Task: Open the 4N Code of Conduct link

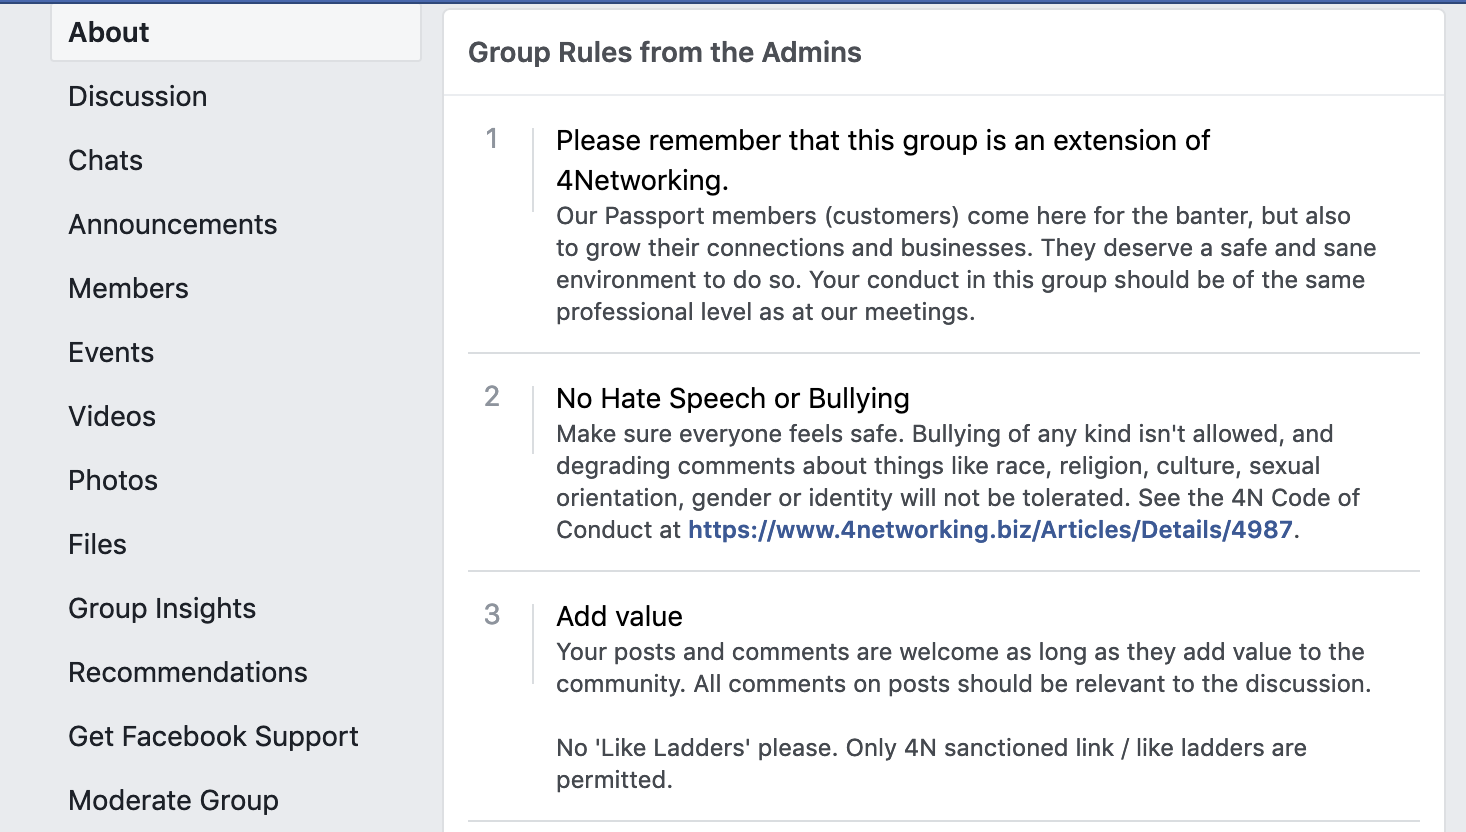Action: tap(989, 529)
